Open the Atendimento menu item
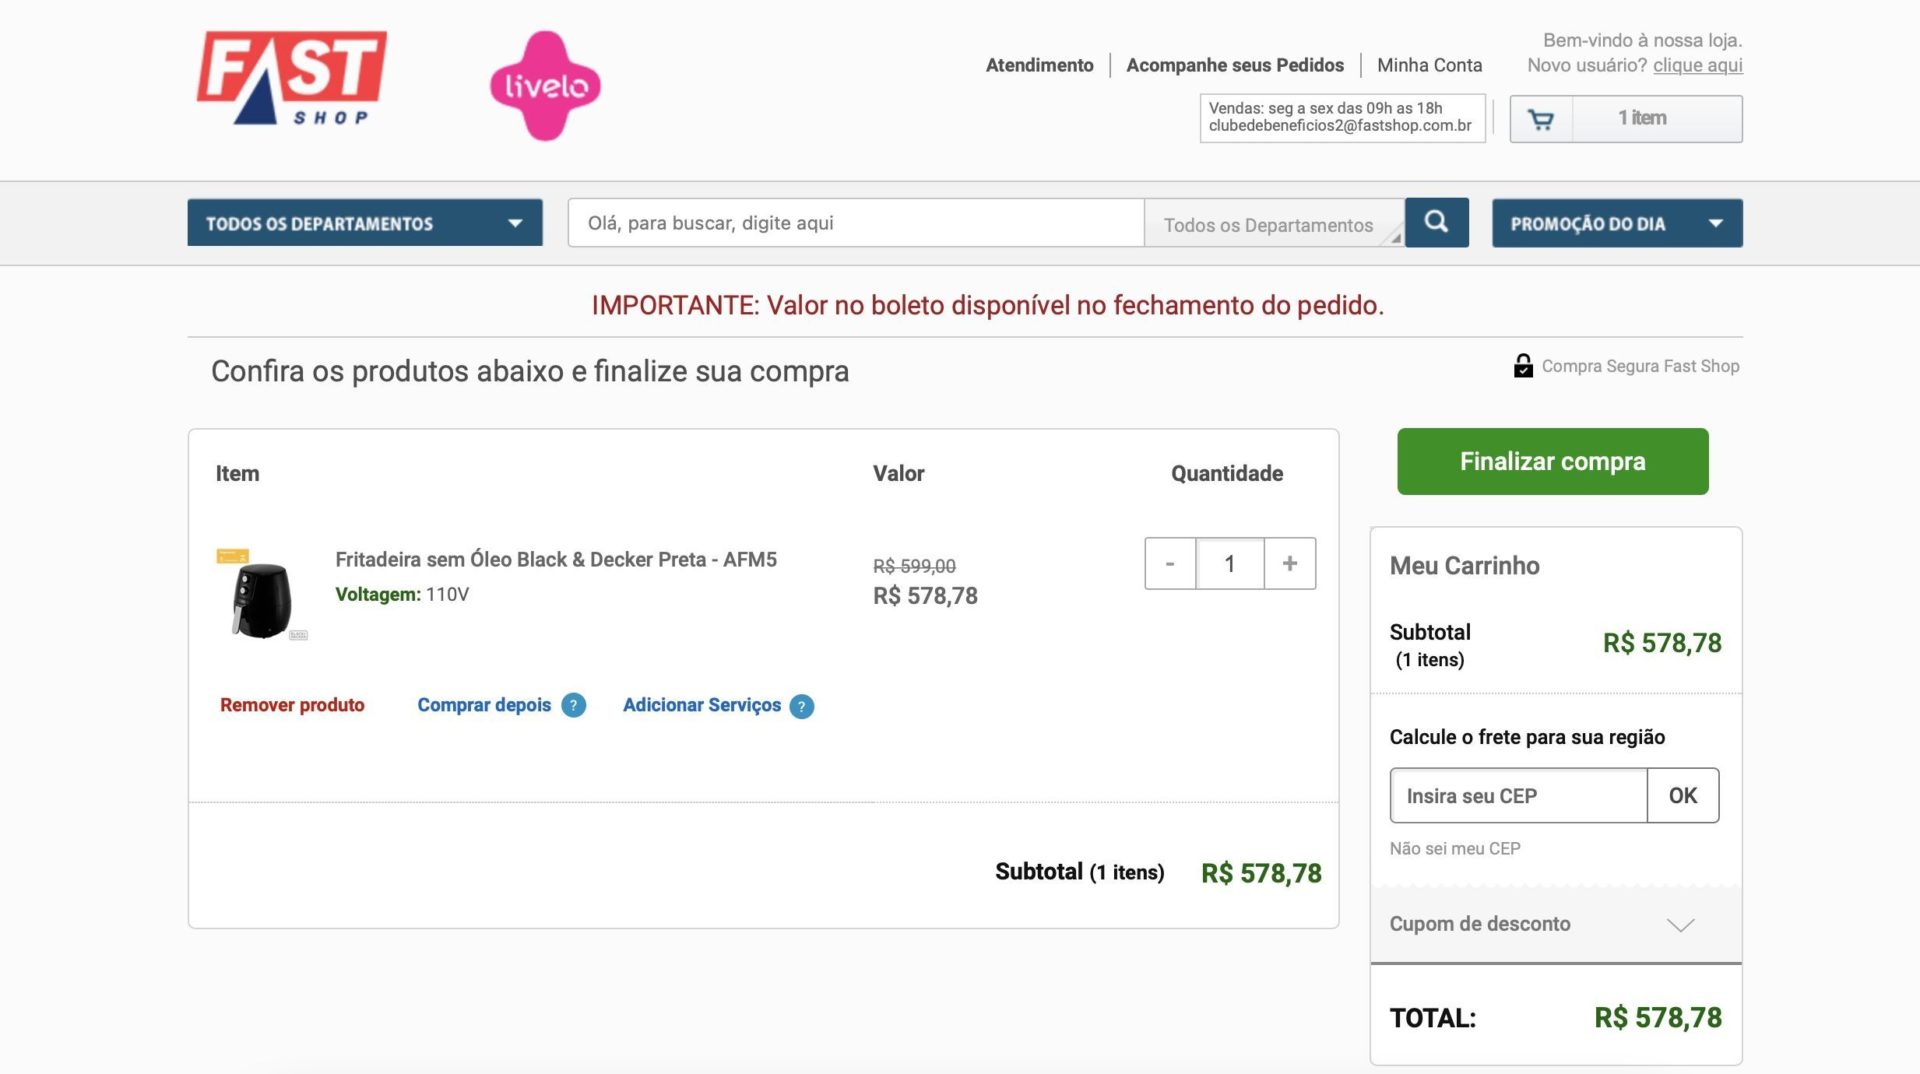Image resolution: width=1920 pixels, height=1074 pixels. [1040, 65]
